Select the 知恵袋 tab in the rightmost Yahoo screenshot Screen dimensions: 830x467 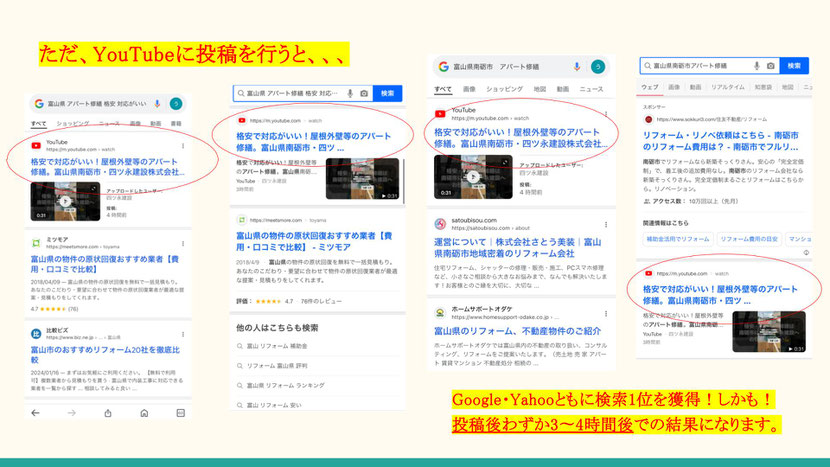coord(763,87)
